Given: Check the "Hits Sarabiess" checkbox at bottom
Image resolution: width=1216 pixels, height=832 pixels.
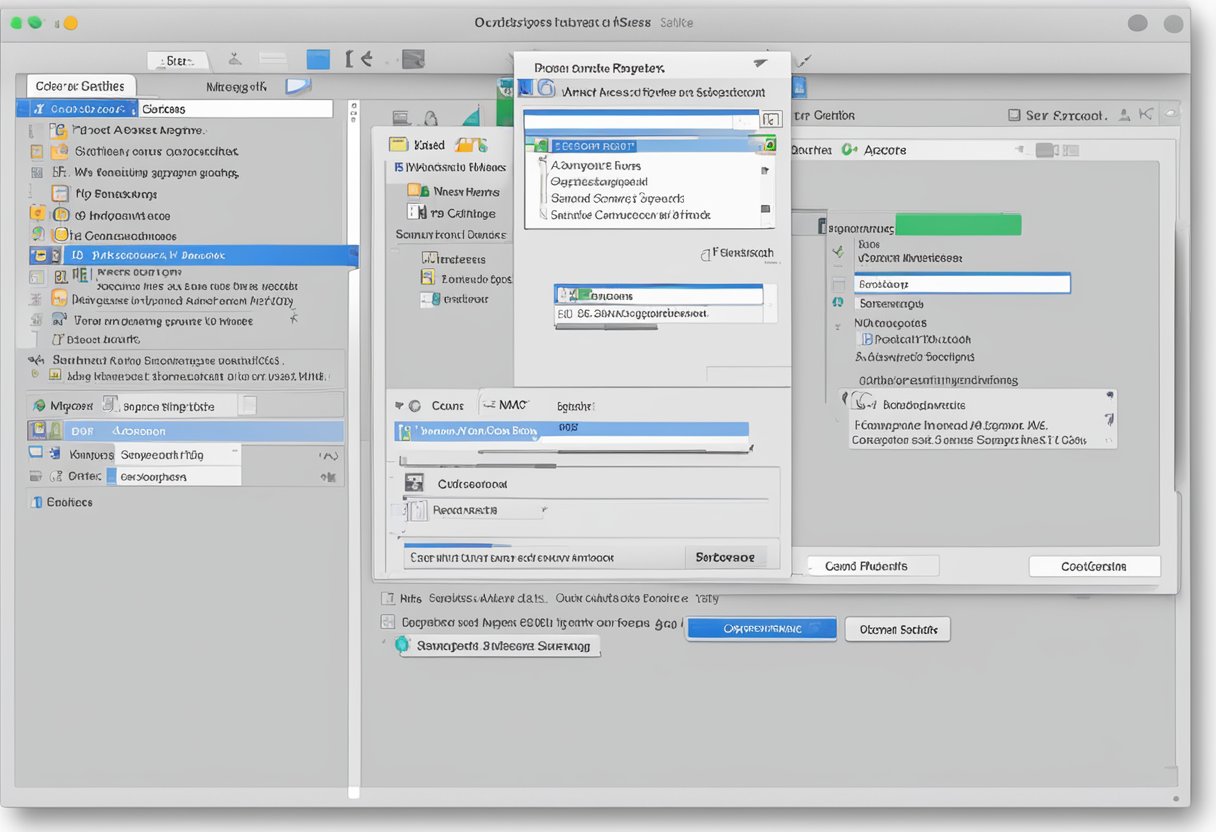Looking at the screenshot, I should click(388, 598).
